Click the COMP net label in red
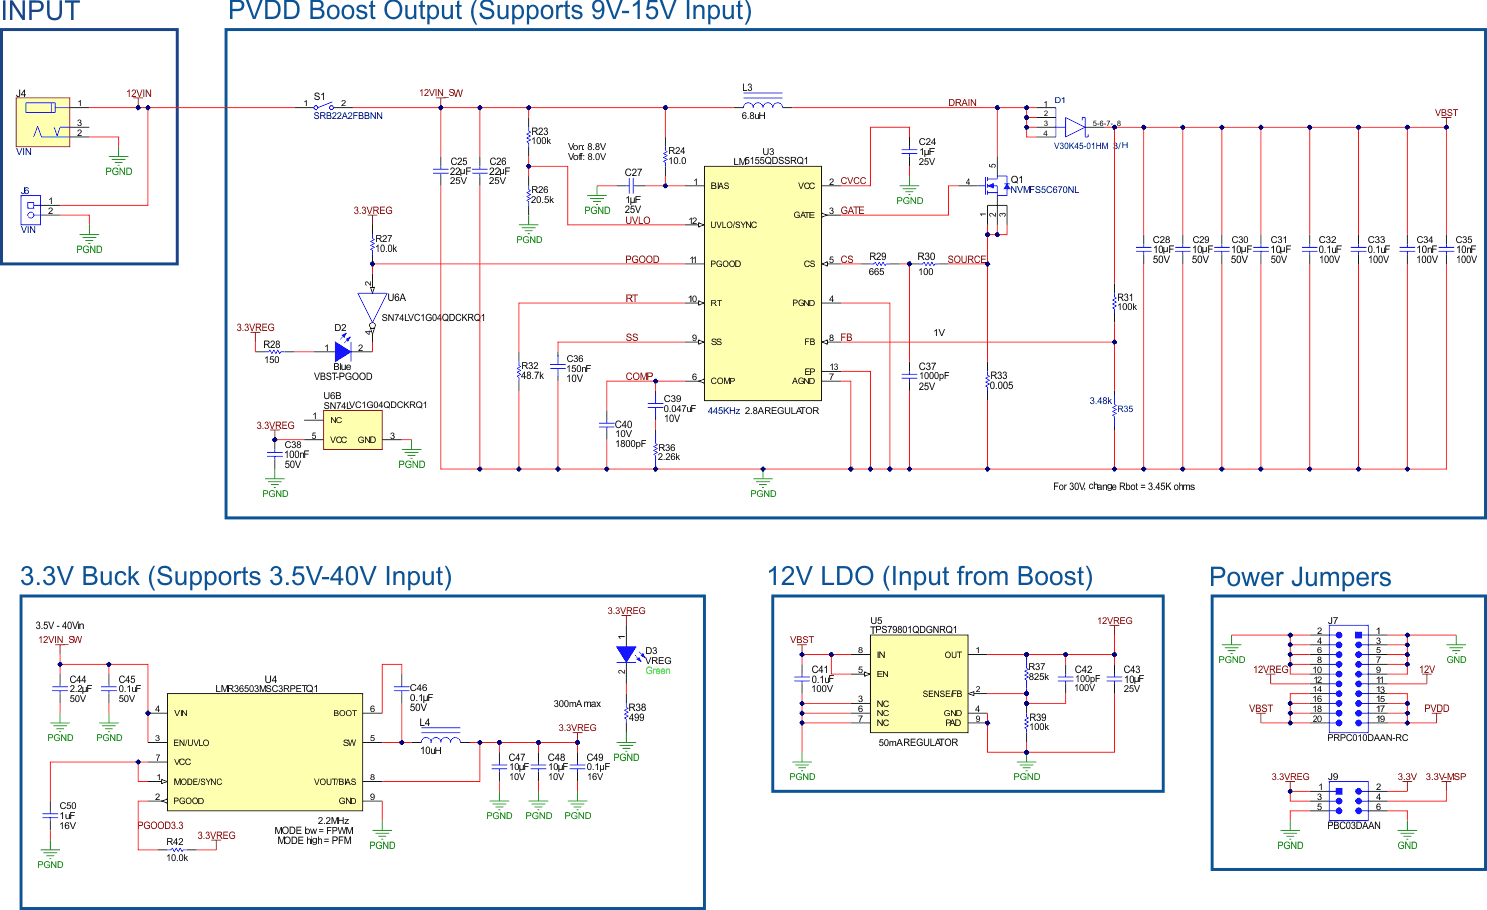The height and width of the screenshot is (910, 1487). coord(639,377)
